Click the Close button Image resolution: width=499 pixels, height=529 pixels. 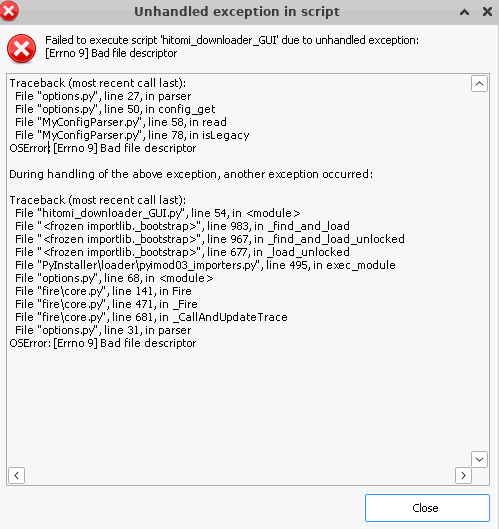(x=427, y=508)
